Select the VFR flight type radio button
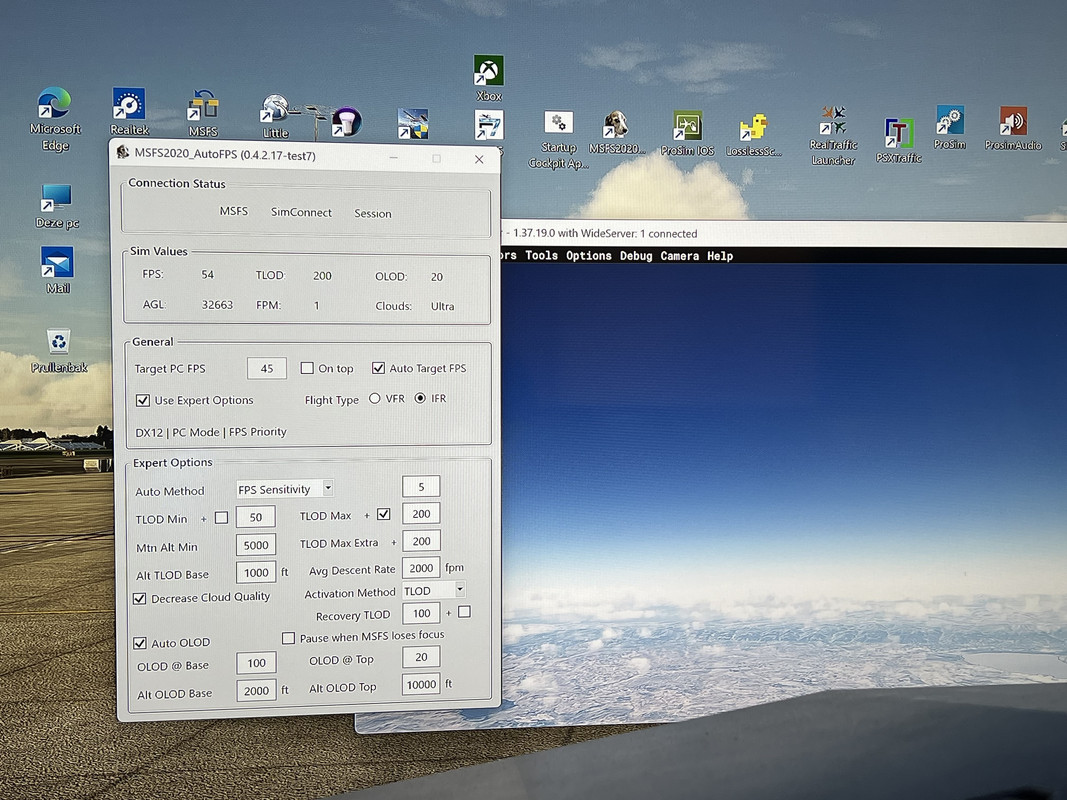This screenshot has width=1067, height=800. (x=374, y=398)
